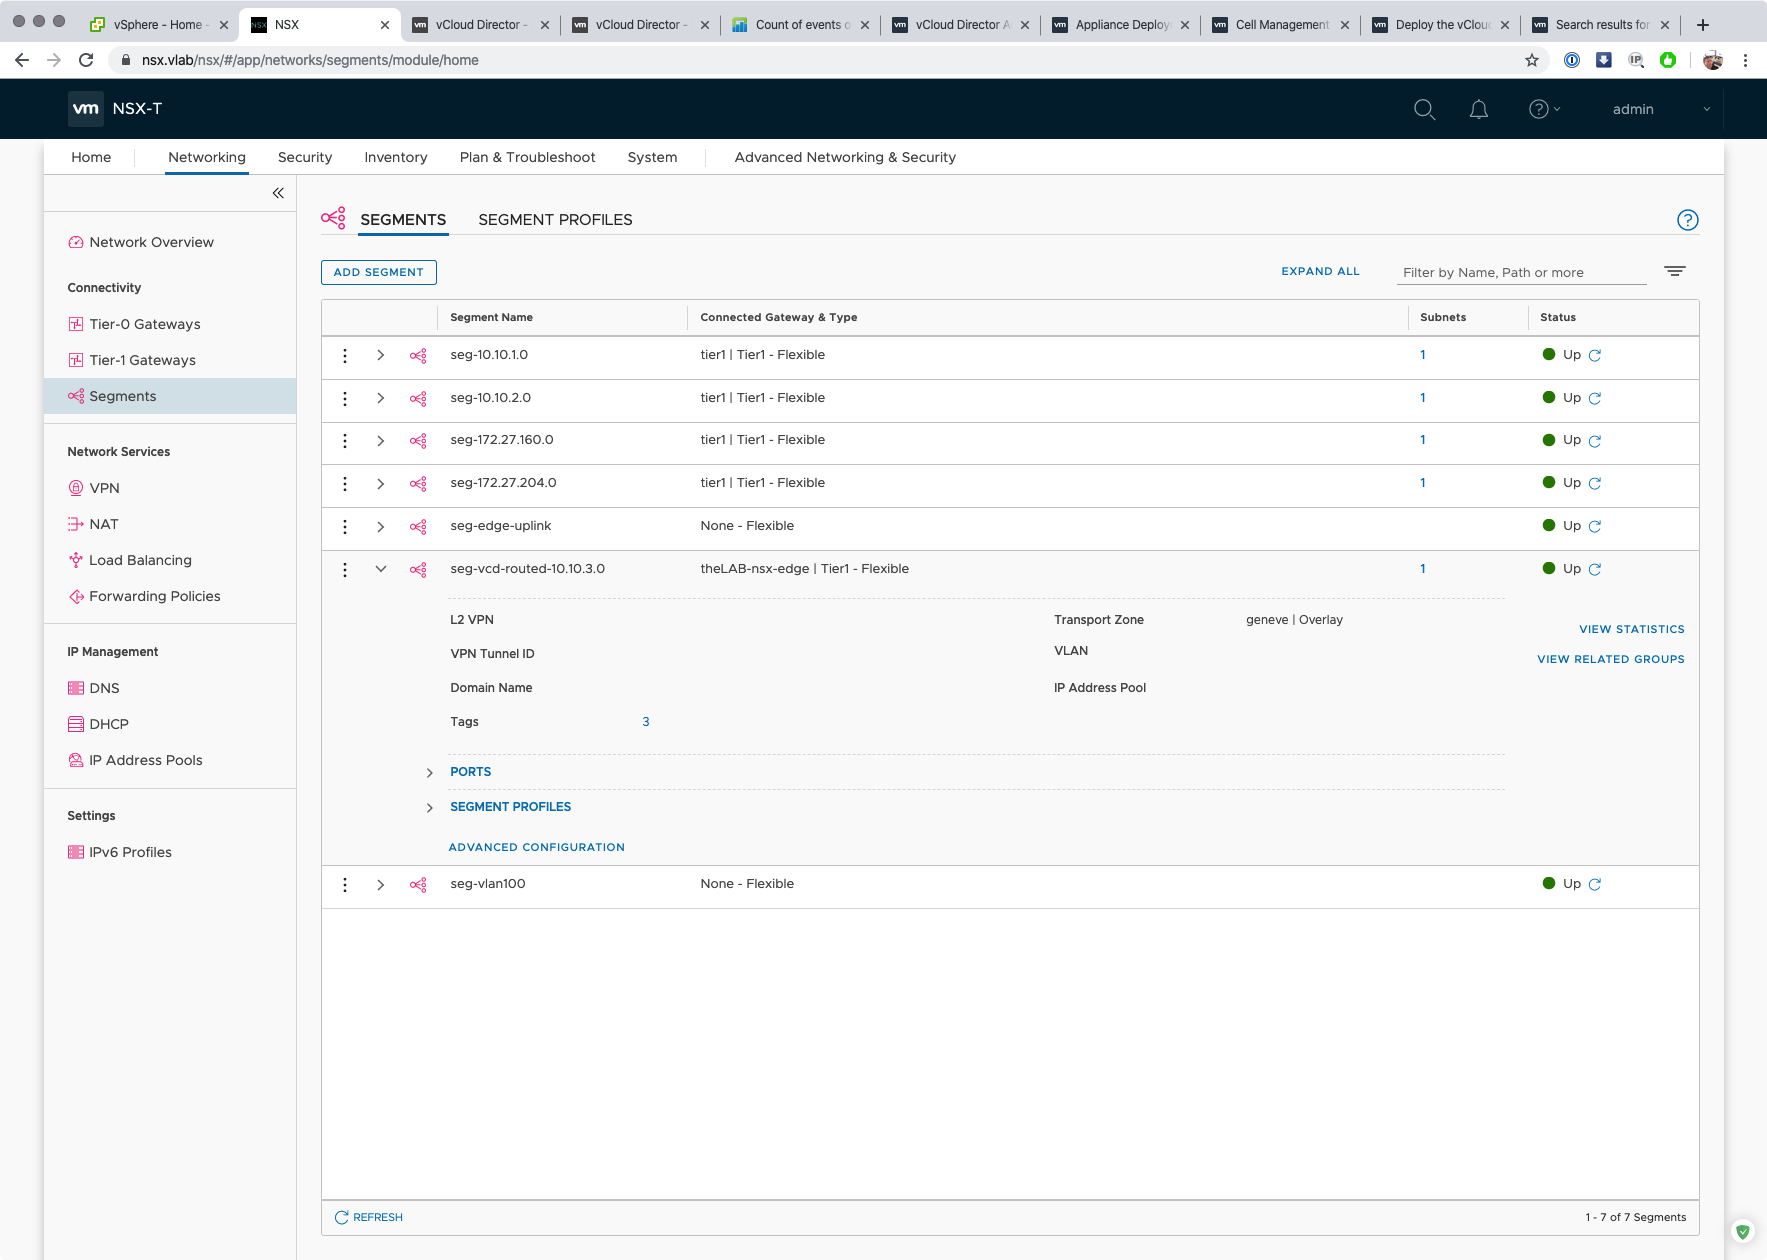Refresh status of seg-vcd-routed-10.10.3.0
The height and width of the screenshot is (1260, 1767).
click(x=1595, y=570)
